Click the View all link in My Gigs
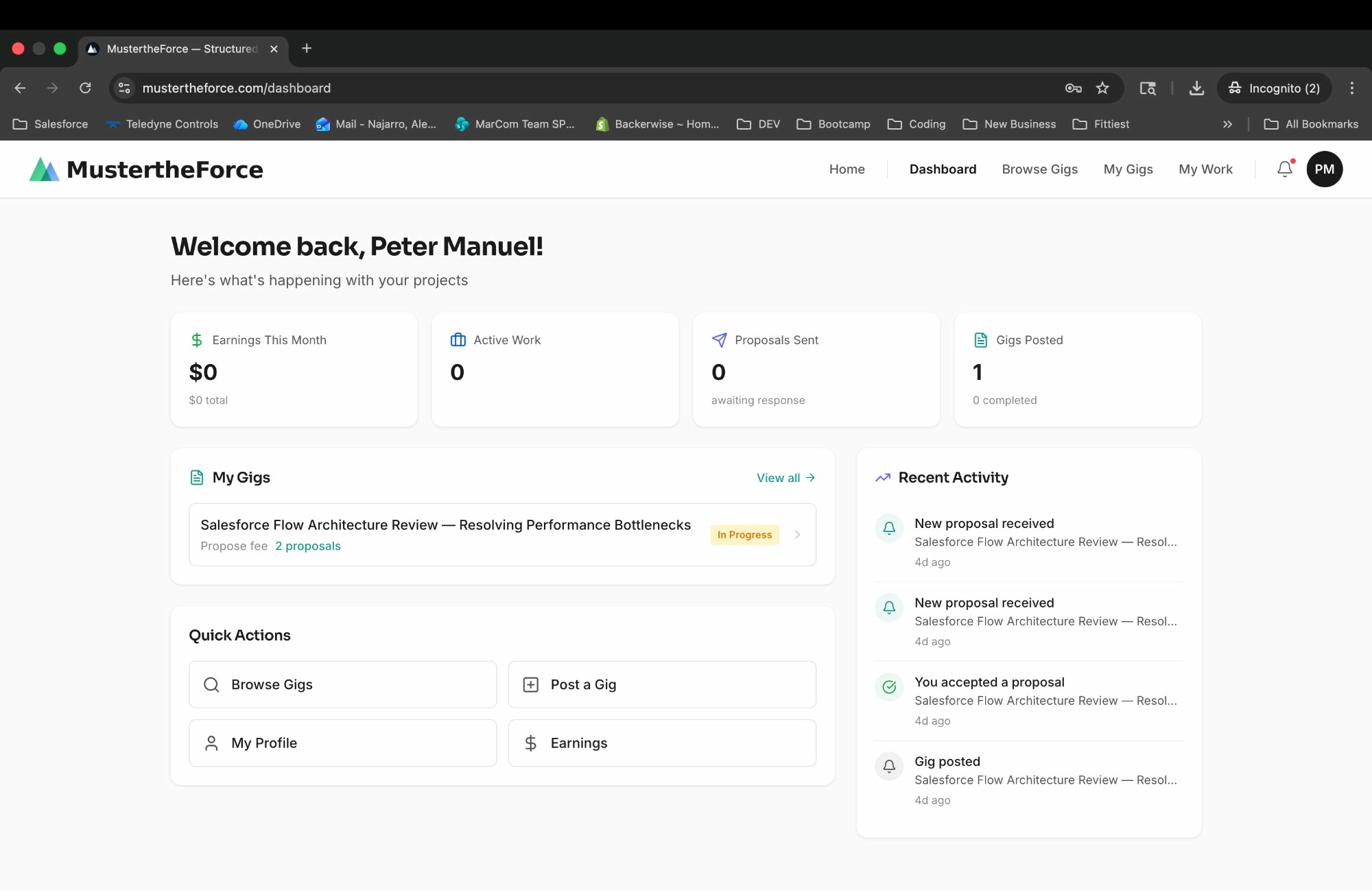This screenshot has width=1372, height=896. coord(785,478)
